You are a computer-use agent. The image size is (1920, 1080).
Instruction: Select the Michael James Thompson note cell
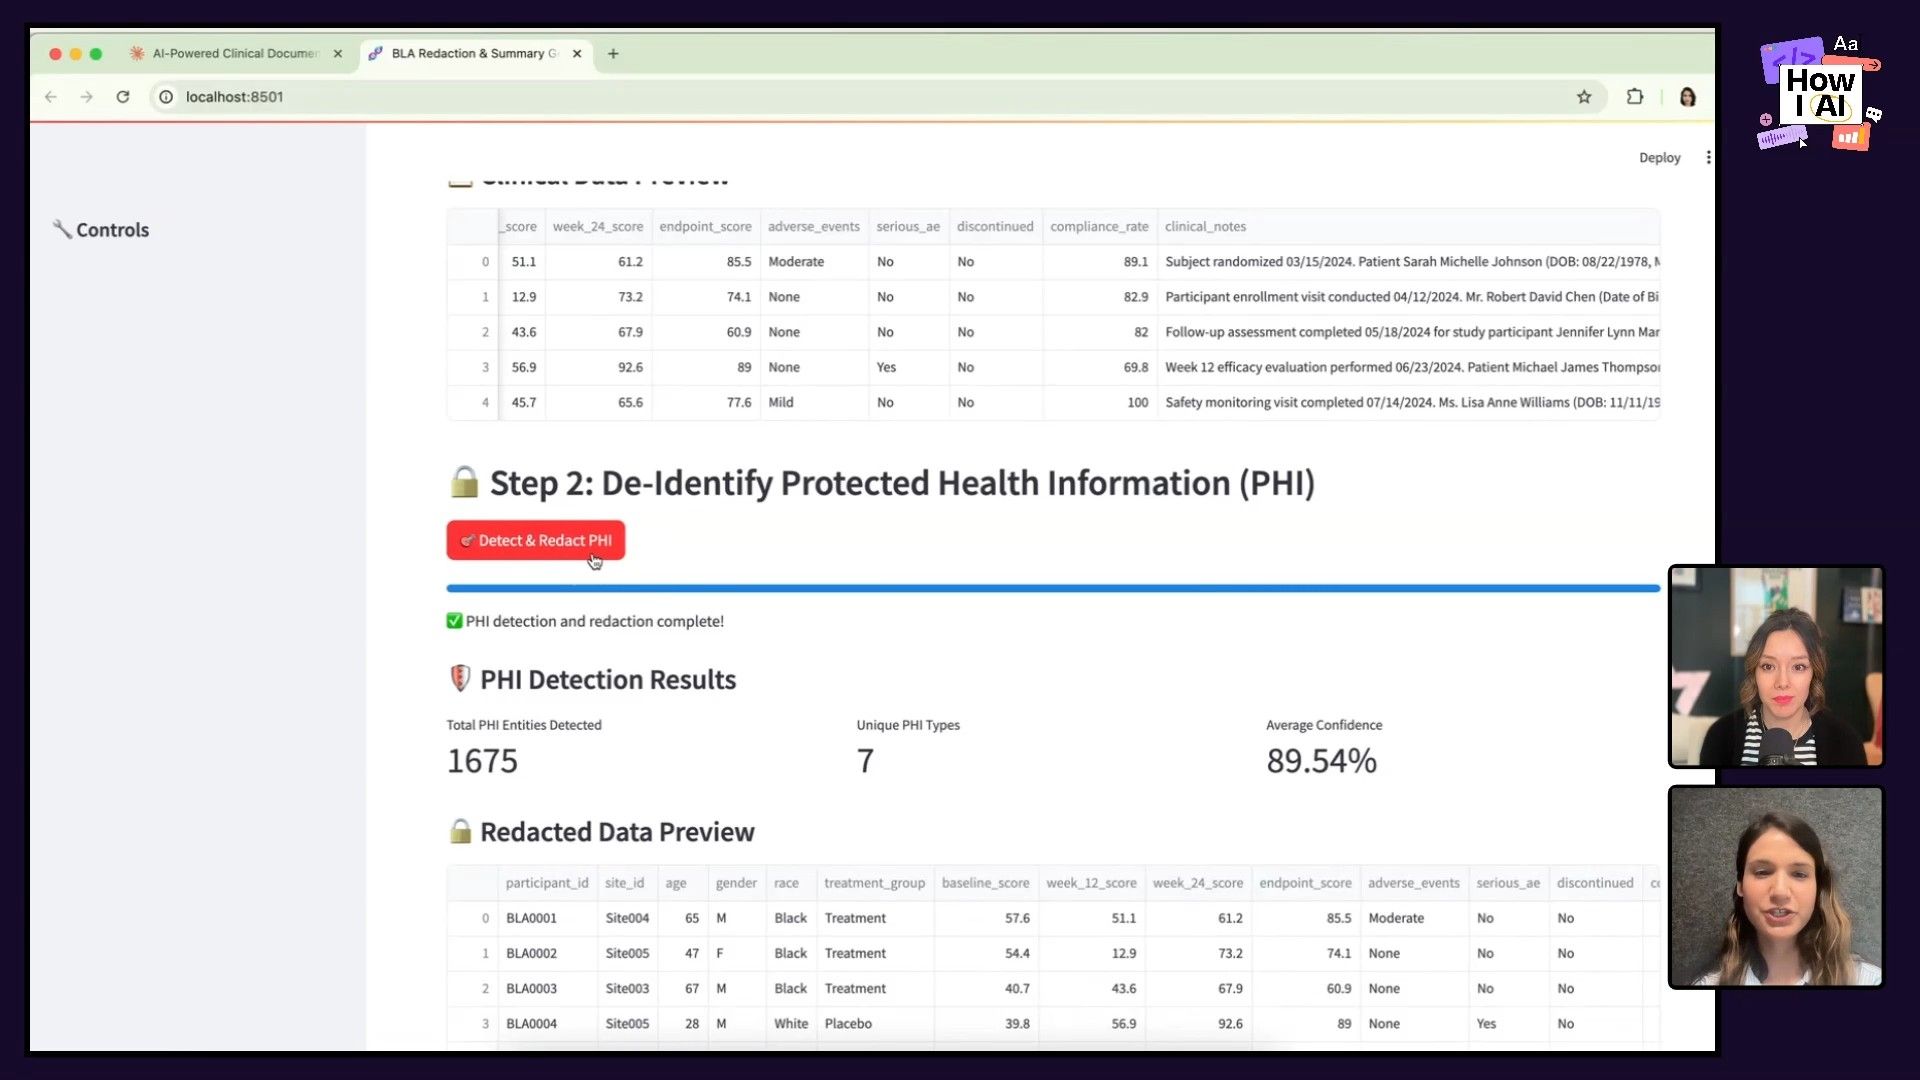pyautogui.click(x=1409, y=367)
